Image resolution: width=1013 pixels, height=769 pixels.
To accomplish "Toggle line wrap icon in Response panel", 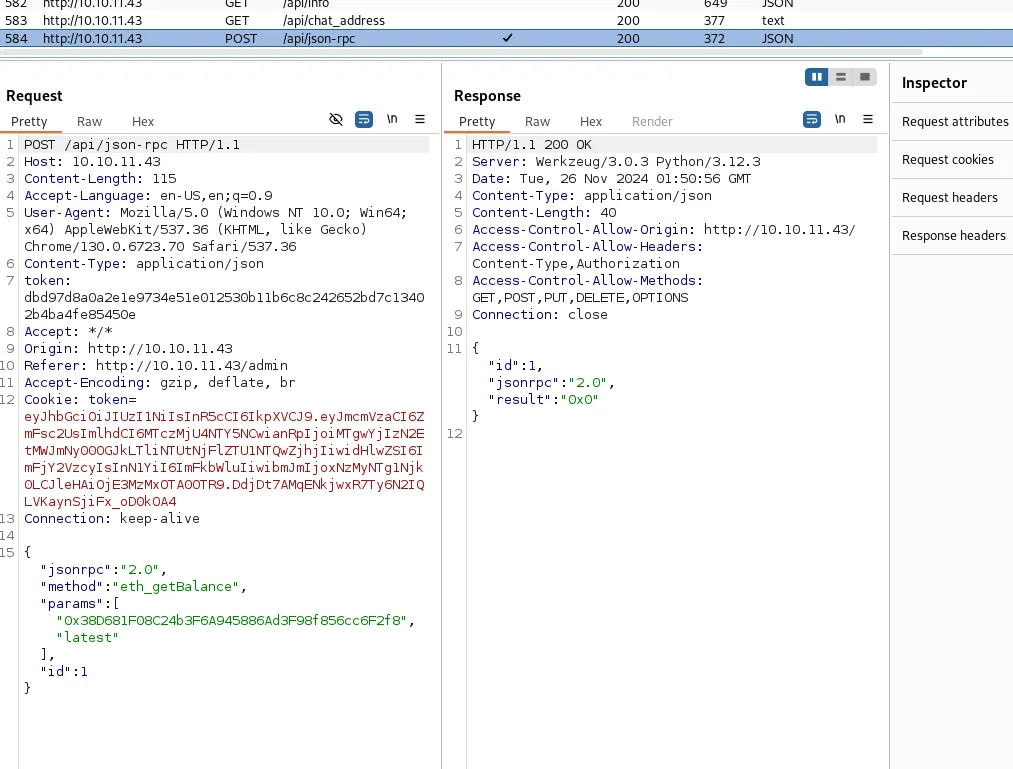I will tap(811, 120).
